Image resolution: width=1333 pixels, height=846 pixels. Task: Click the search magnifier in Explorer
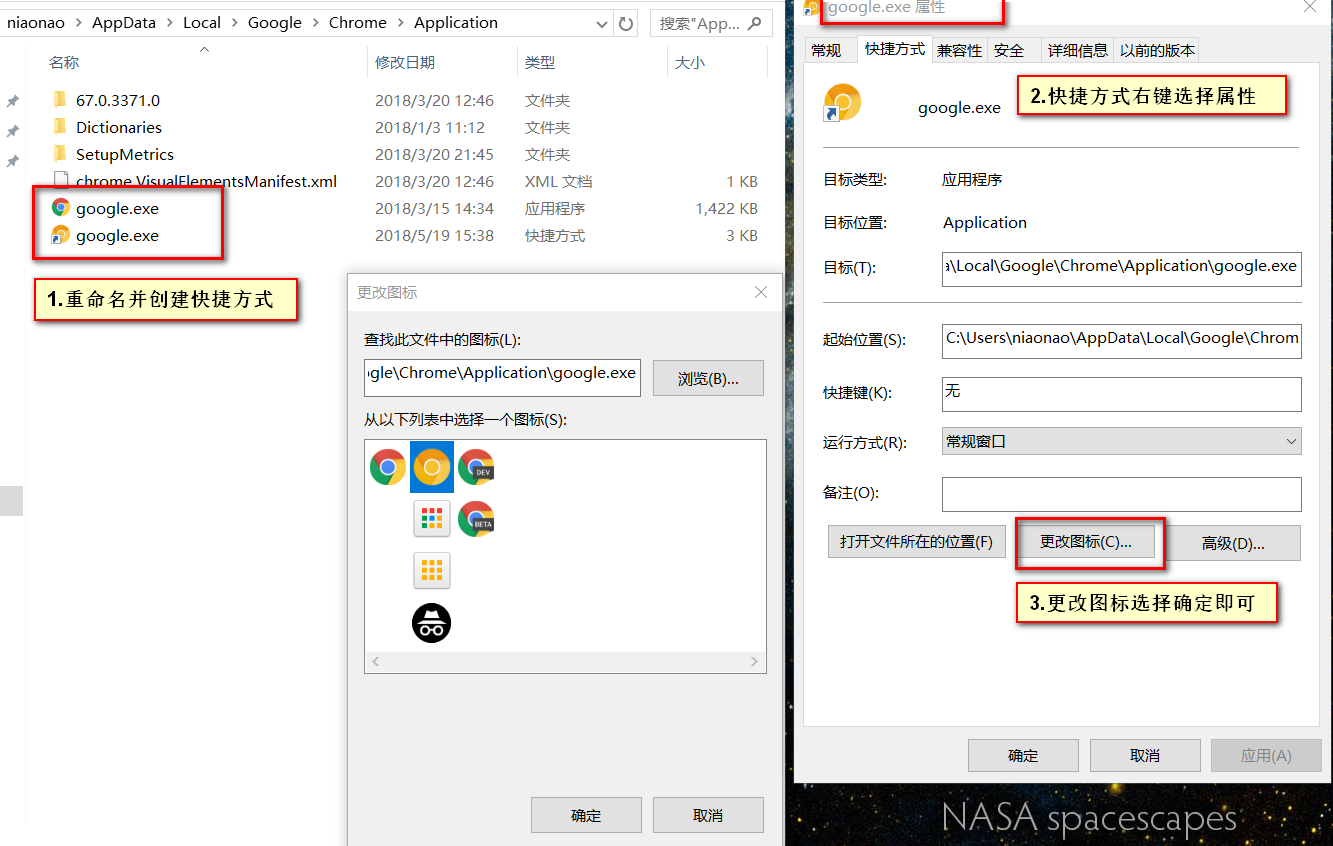coord(755,23)
